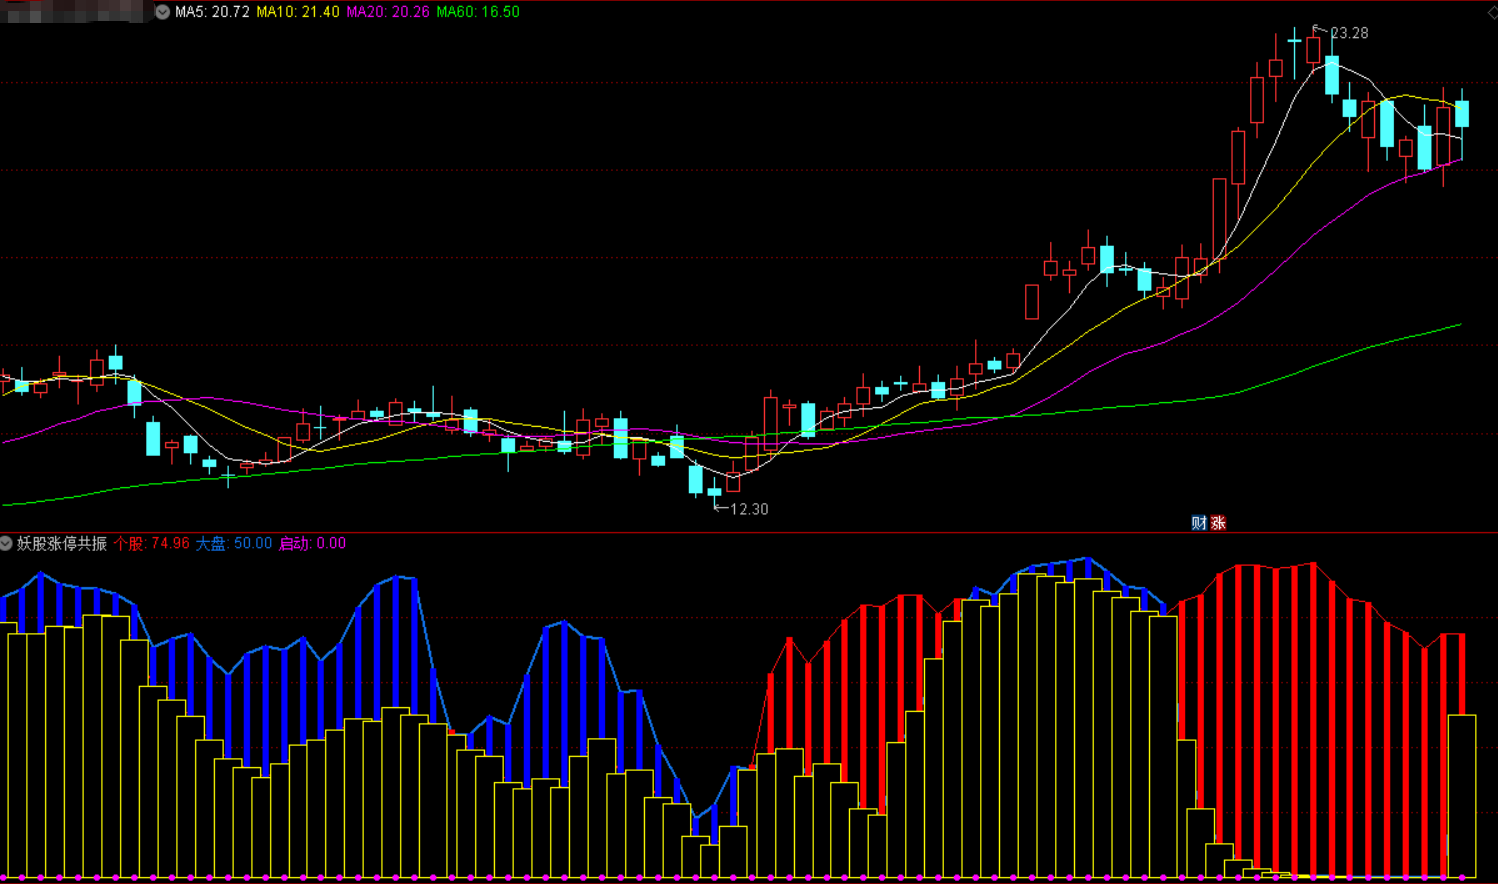Select the 大盘: 50.00 value

[x=233, y=543]
